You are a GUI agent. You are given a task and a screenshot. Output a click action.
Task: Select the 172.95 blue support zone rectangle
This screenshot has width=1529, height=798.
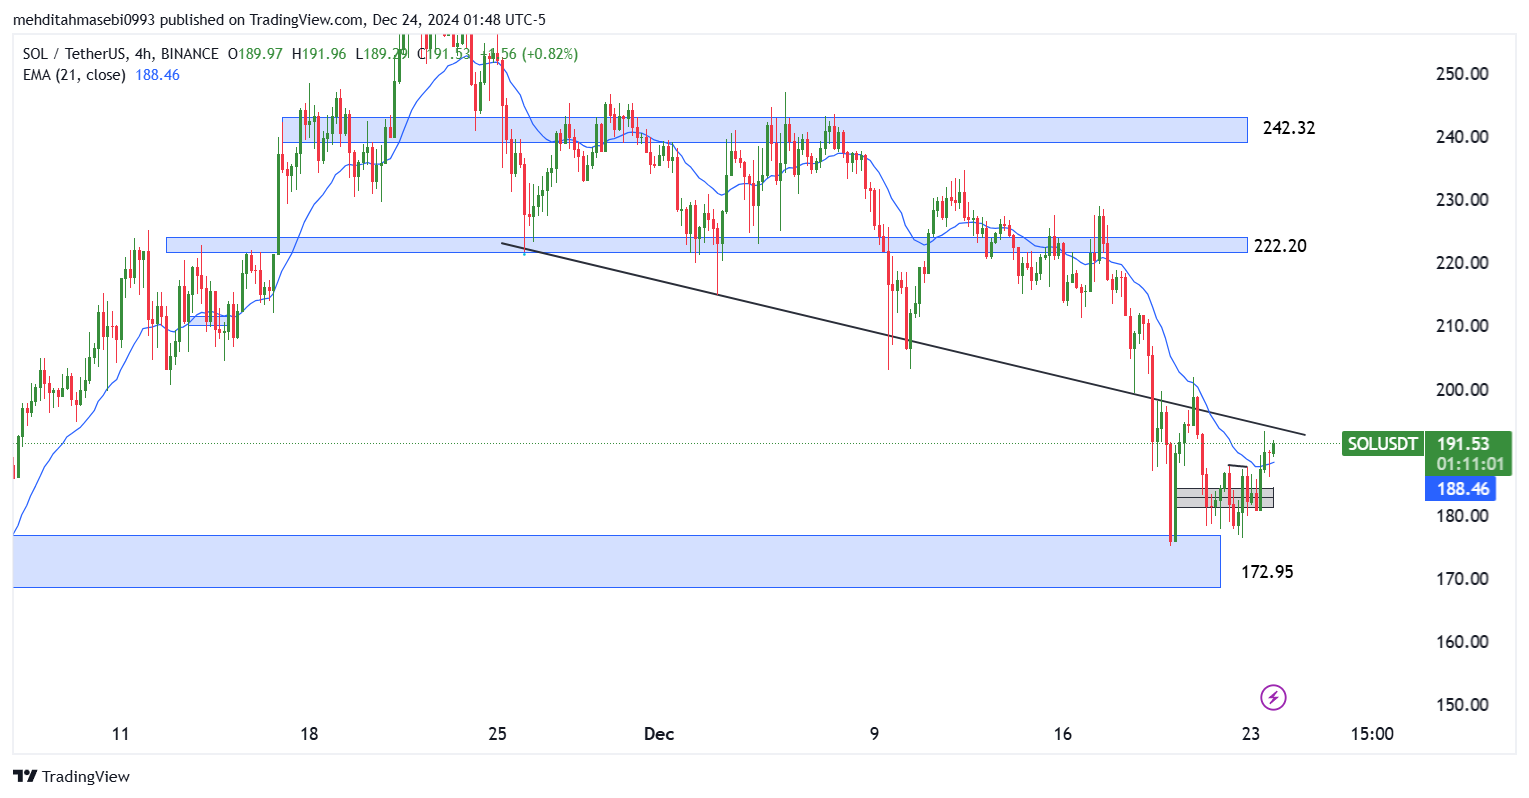(x=616, y=561)
